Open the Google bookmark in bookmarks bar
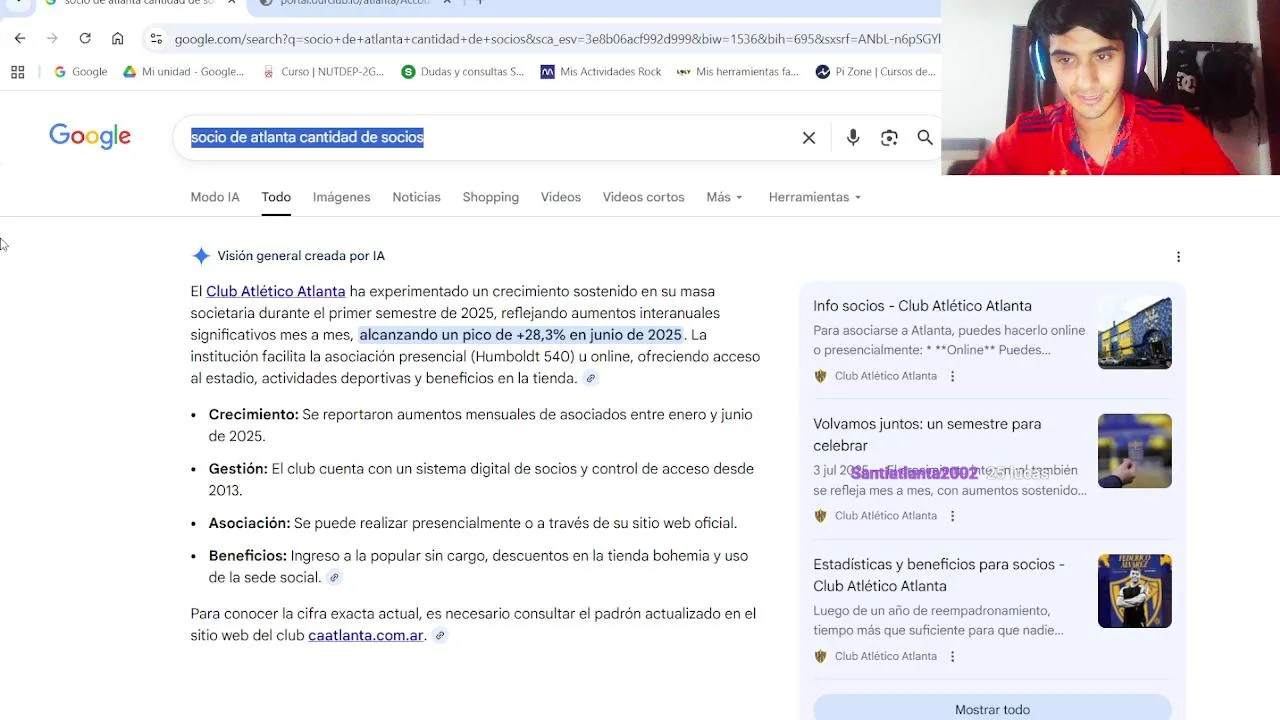The height and width of the screenshot is (720, 1280). tap(80, 72)
